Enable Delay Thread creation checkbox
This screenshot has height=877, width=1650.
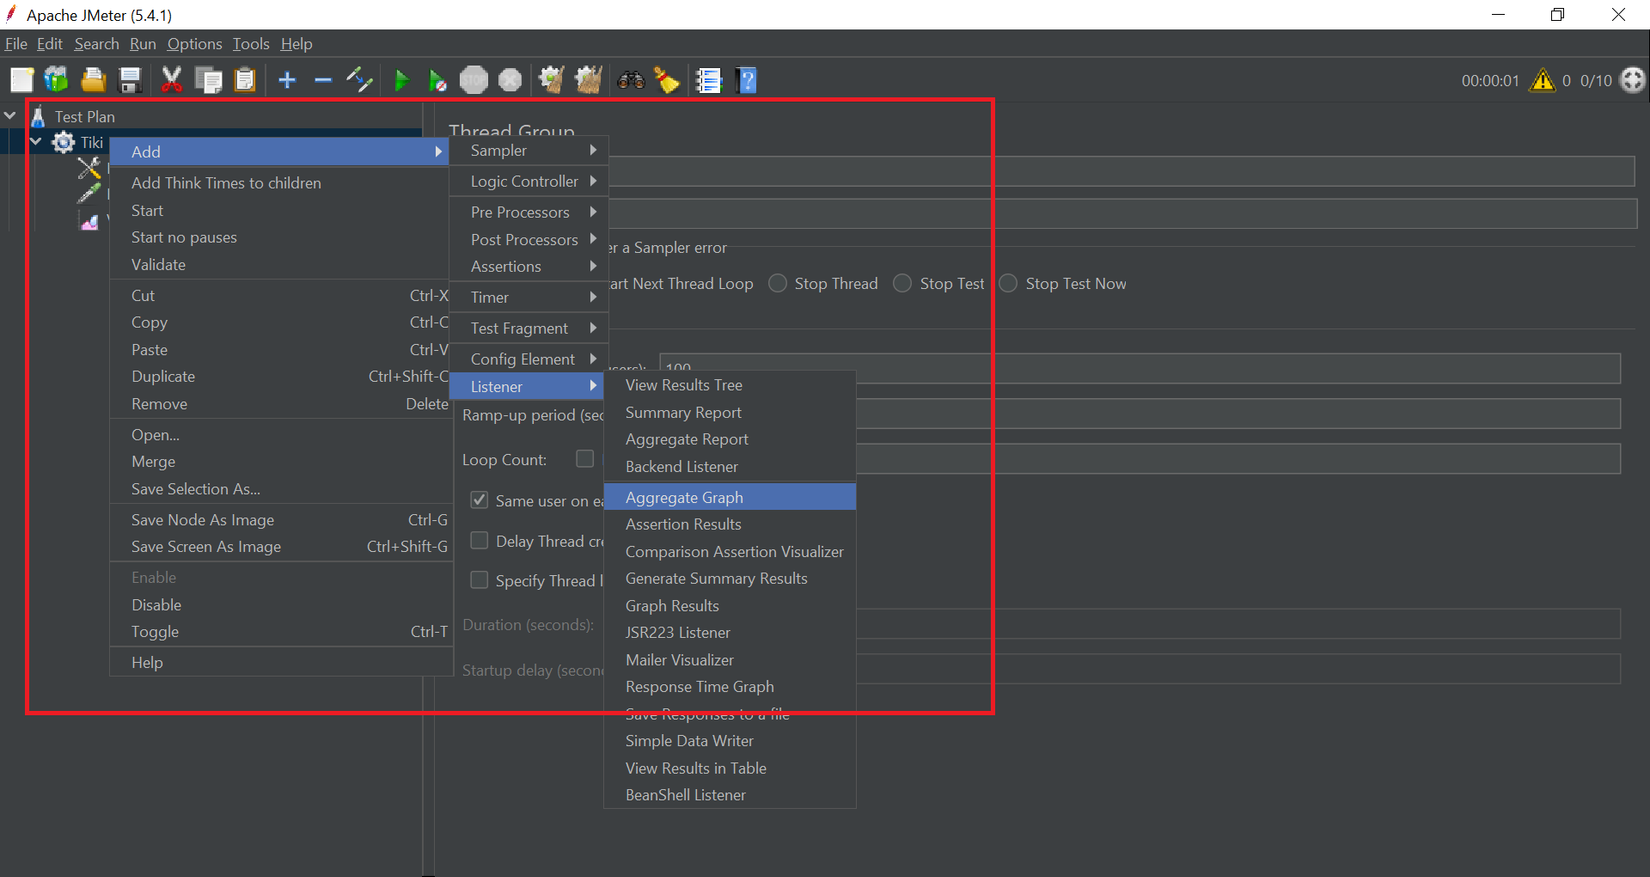pyautogui.click(x=480, y=540)
